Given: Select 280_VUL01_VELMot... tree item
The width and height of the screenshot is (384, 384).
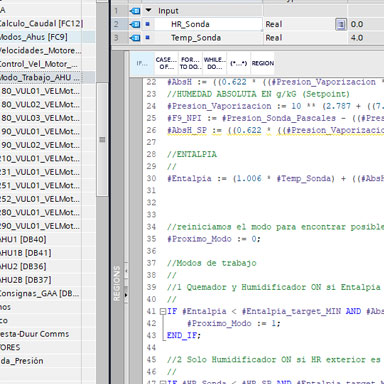Looking at the screenshot, I should [40, 213].
